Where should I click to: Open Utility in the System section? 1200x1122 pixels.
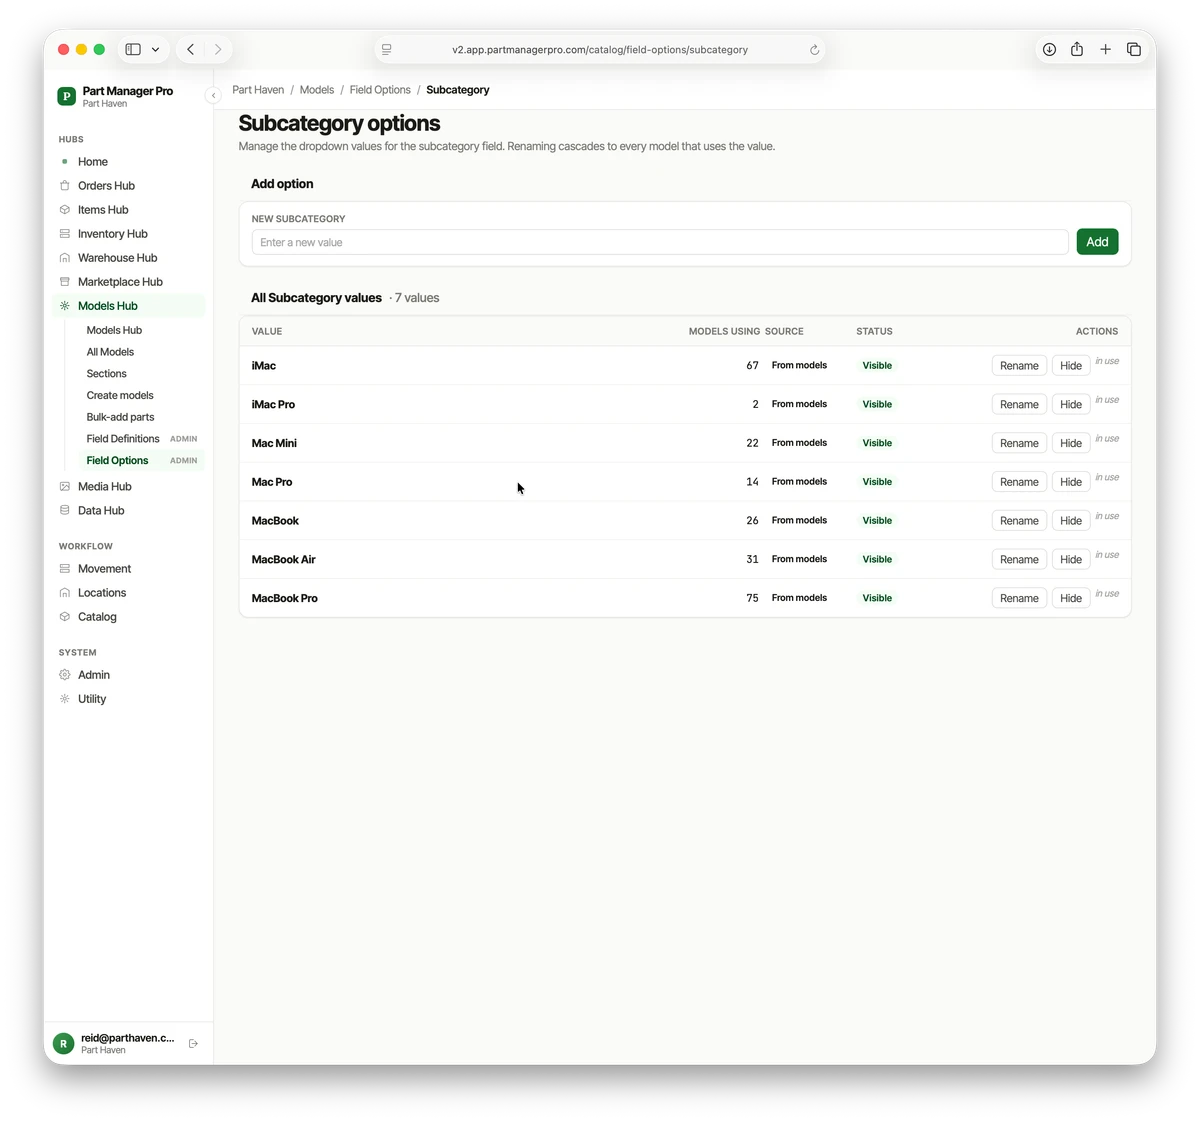point(128,699)
